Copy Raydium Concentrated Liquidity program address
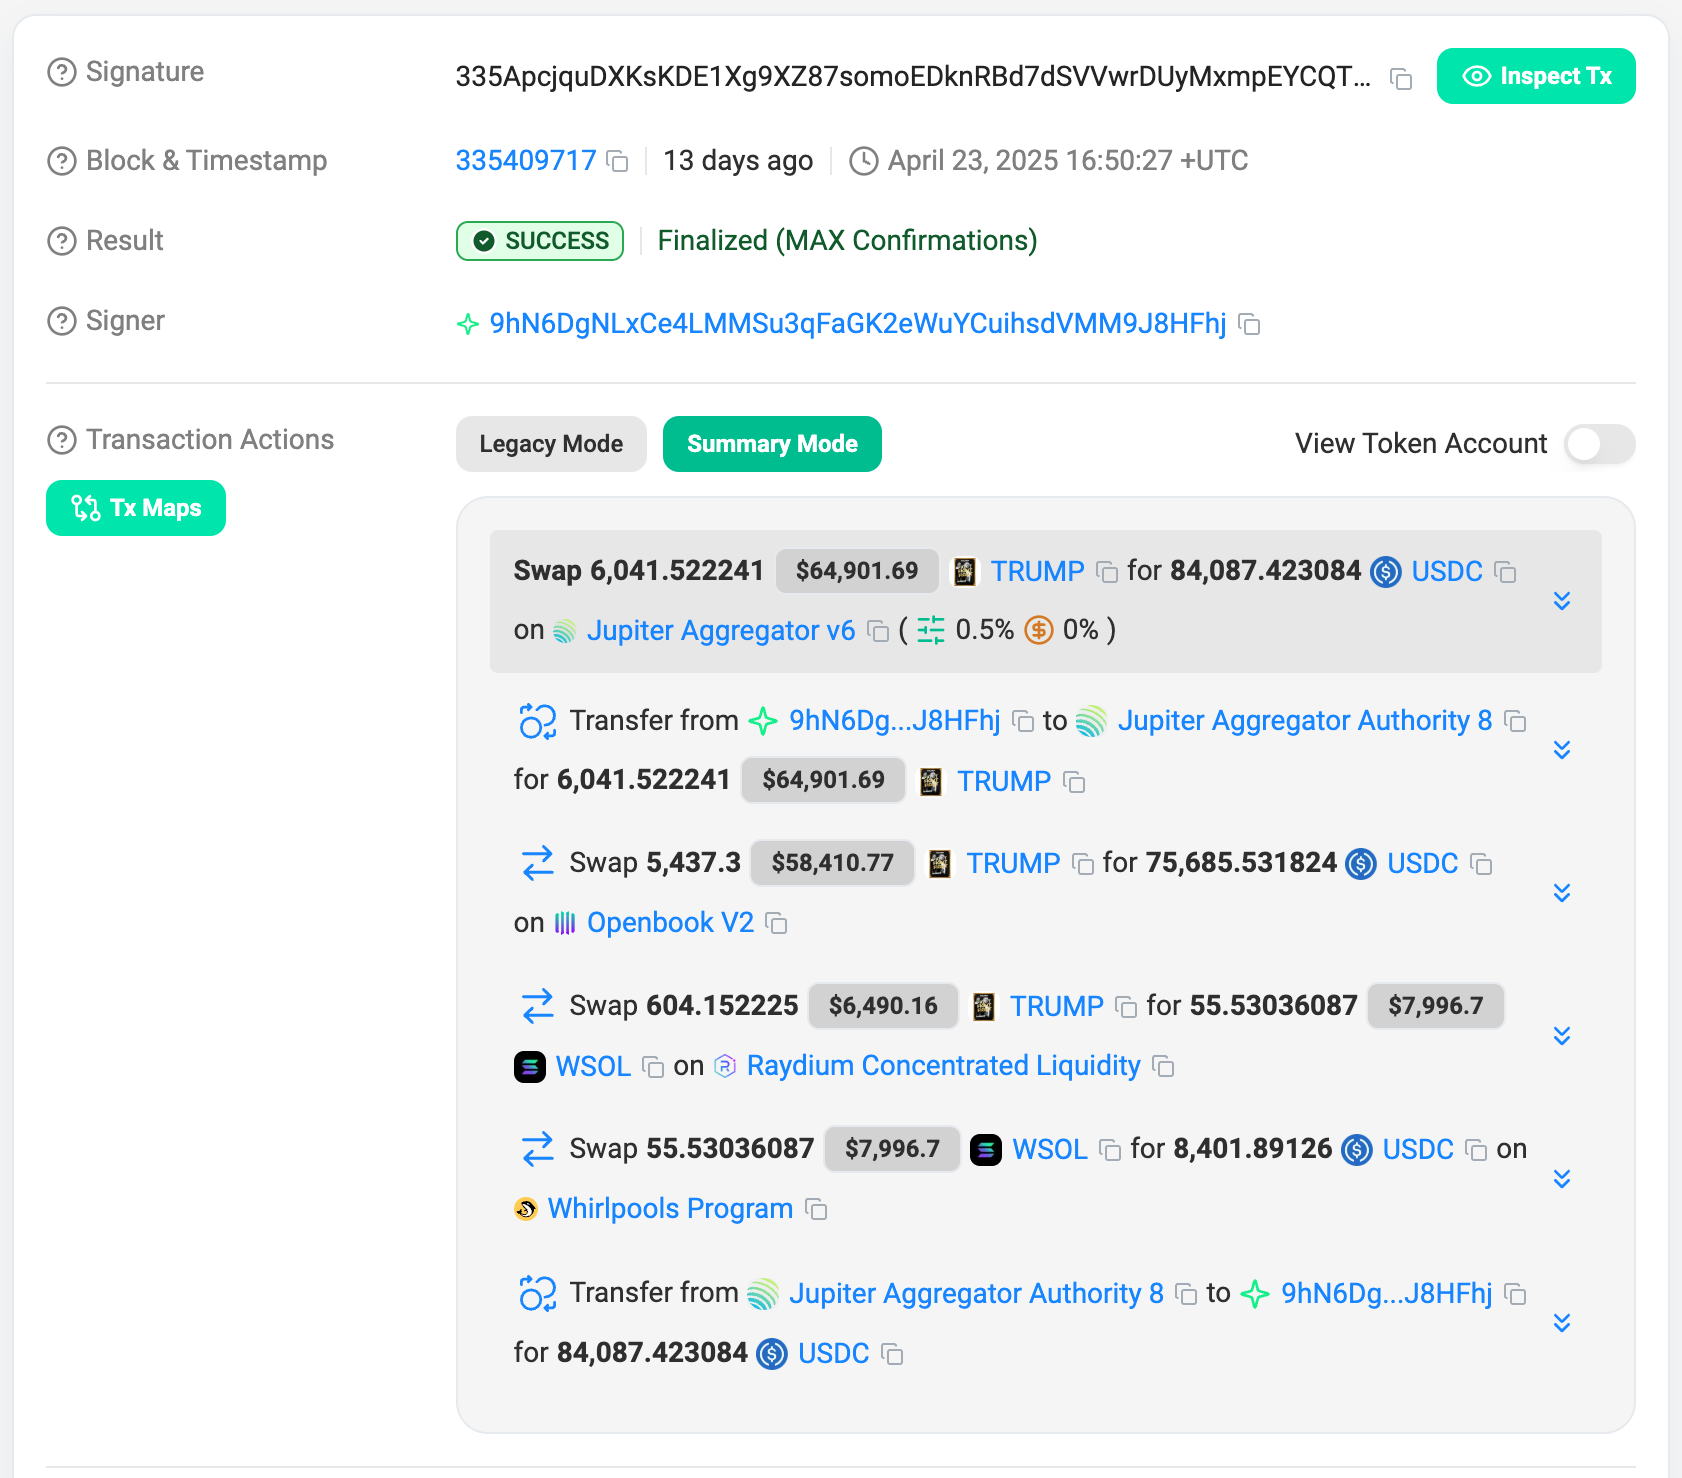Screen dimensions: 1682x1478 point(1163,1066)
